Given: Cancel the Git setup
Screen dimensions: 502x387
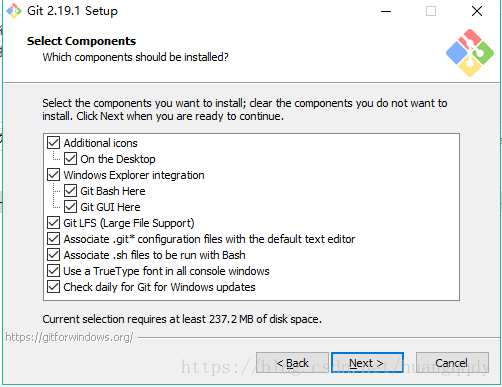Looking at the screenshot, I should (x=452, y=363).
